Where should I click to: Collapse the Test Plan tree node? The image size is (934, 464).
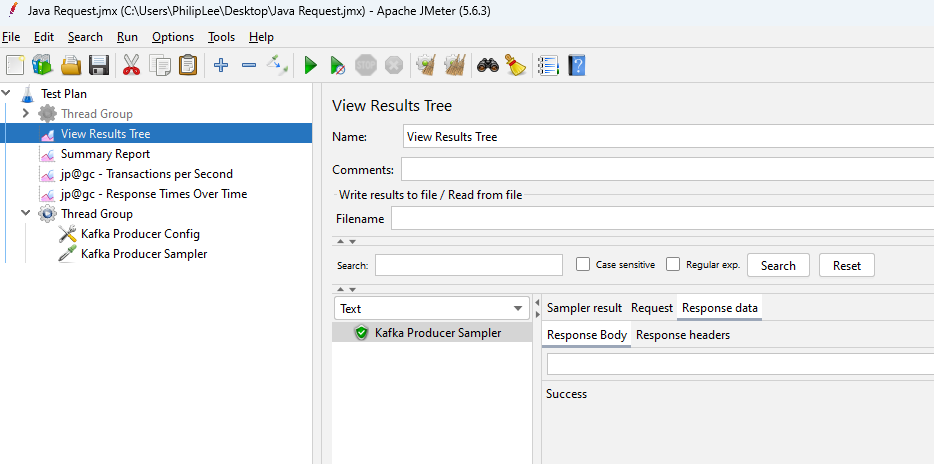click(x=7, y=94)
